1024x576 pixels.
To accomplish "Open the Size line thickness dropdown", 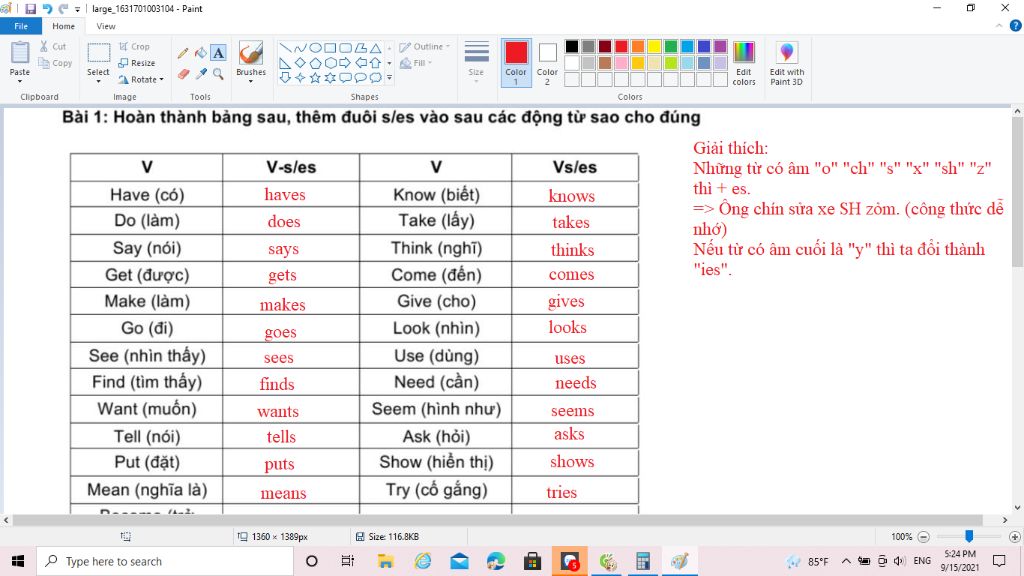I will pyautogui.click(x=476, y=63).
